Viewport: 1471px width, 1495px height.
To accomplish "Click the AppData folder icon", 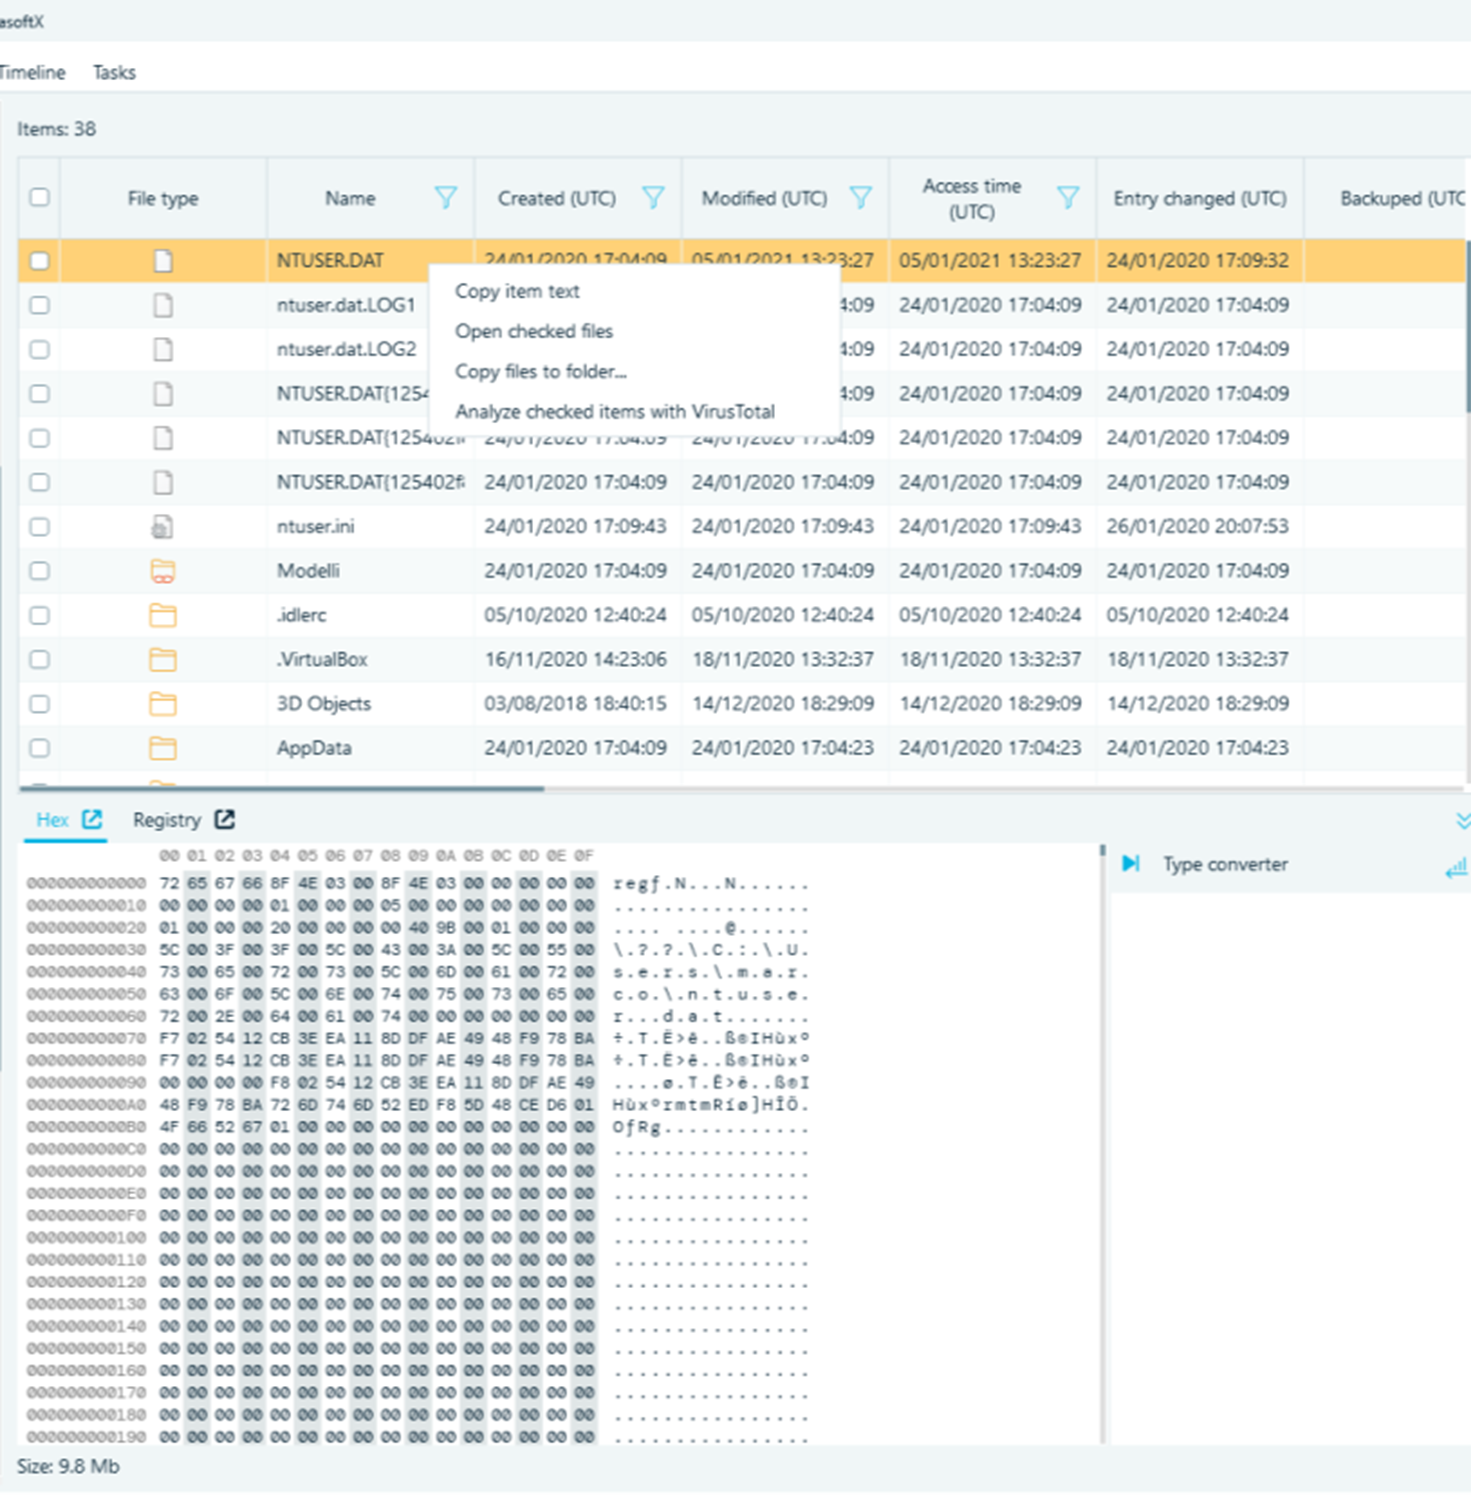I will click(x=163, y=748).
